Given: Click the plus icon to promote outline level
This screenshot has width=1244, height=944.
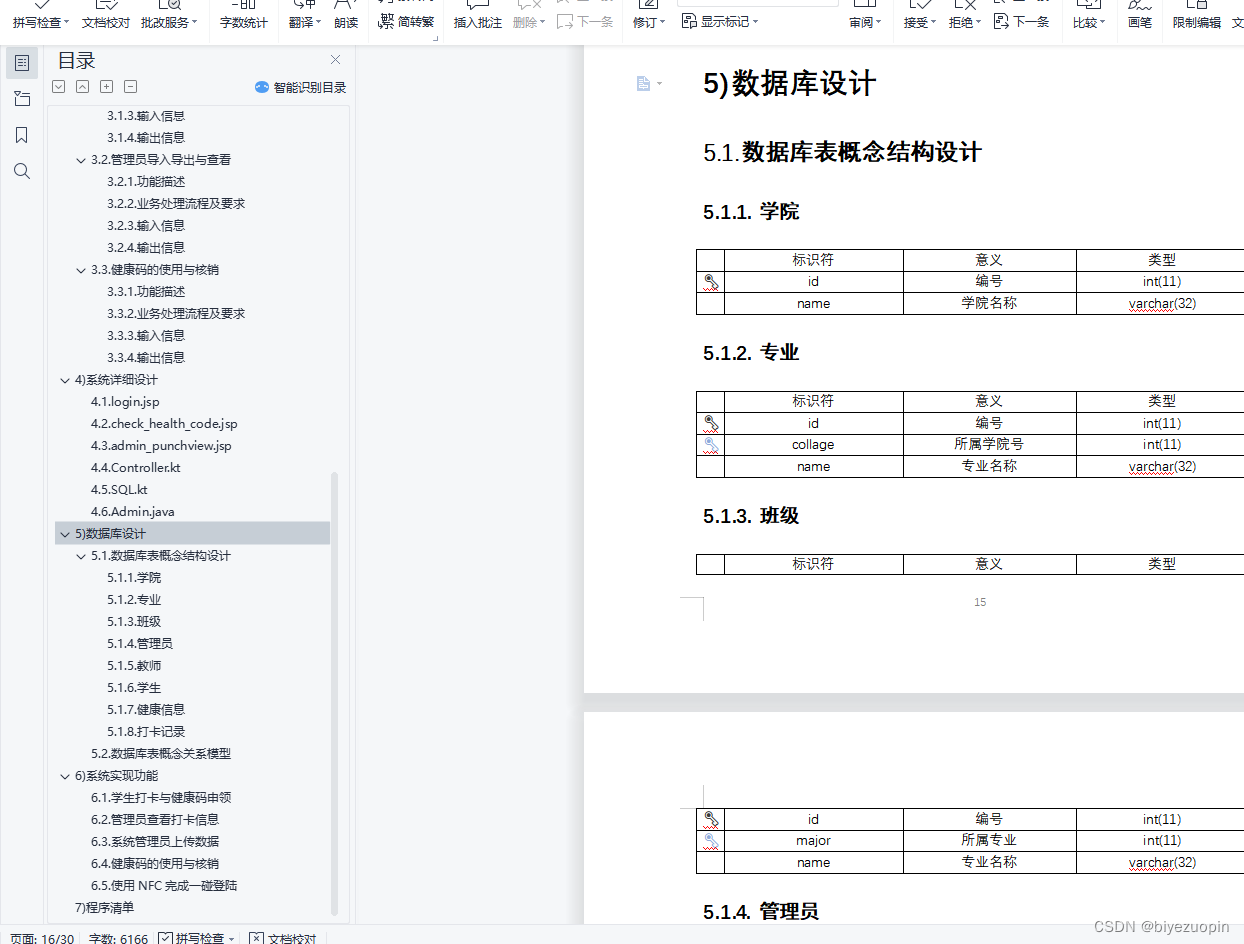Looking at the screenshot, I should tap(107, 87).
